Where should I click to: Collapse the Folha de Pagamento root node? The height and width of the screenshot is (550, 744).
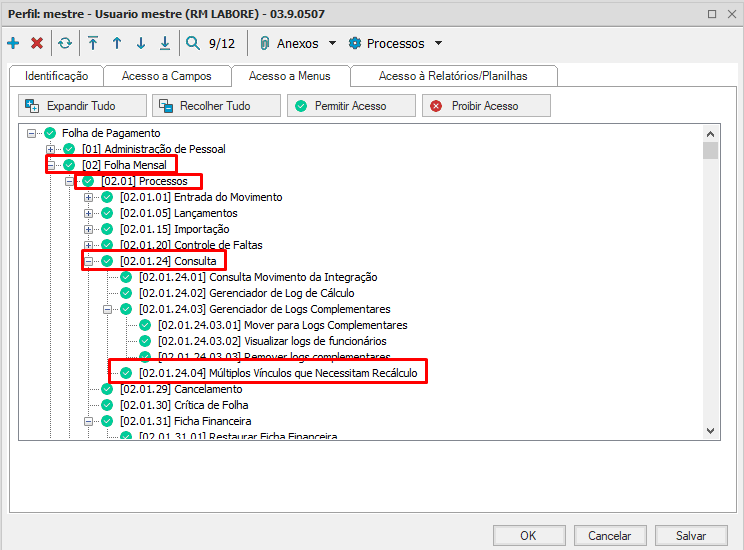point(31,133)
